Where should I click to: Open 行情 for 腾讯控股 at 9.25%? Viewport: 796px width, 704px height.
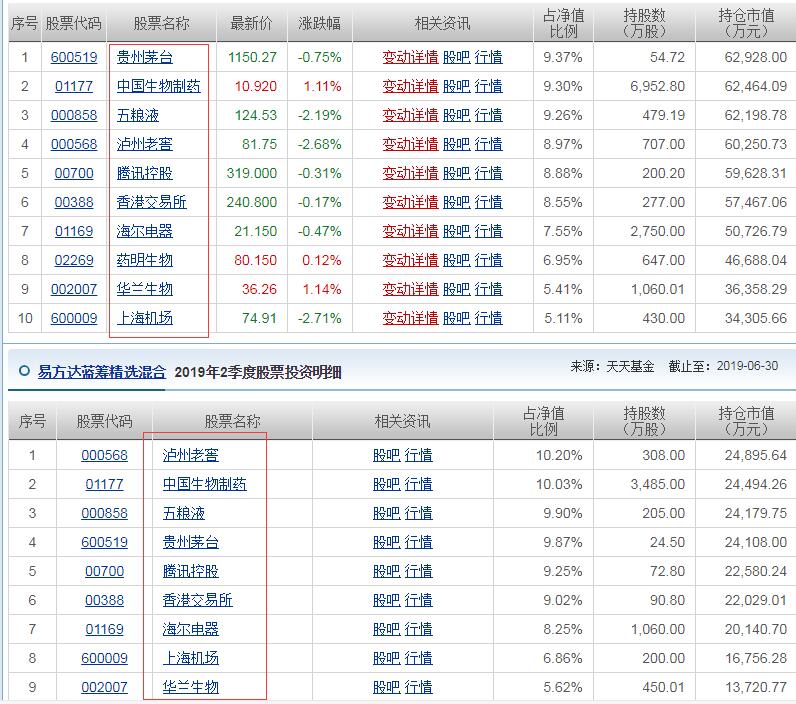point(418,571)
